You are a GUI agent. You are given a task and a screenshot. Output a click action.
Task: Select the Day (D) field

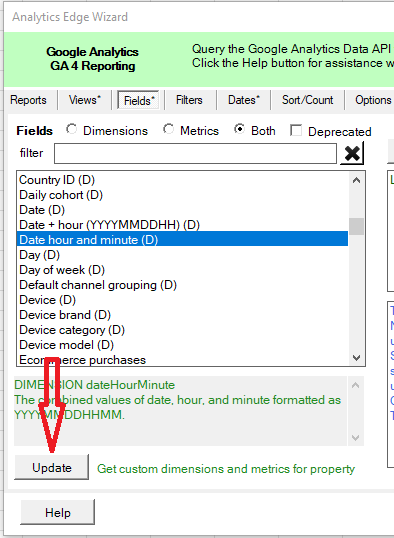click(x=182, y=255)
